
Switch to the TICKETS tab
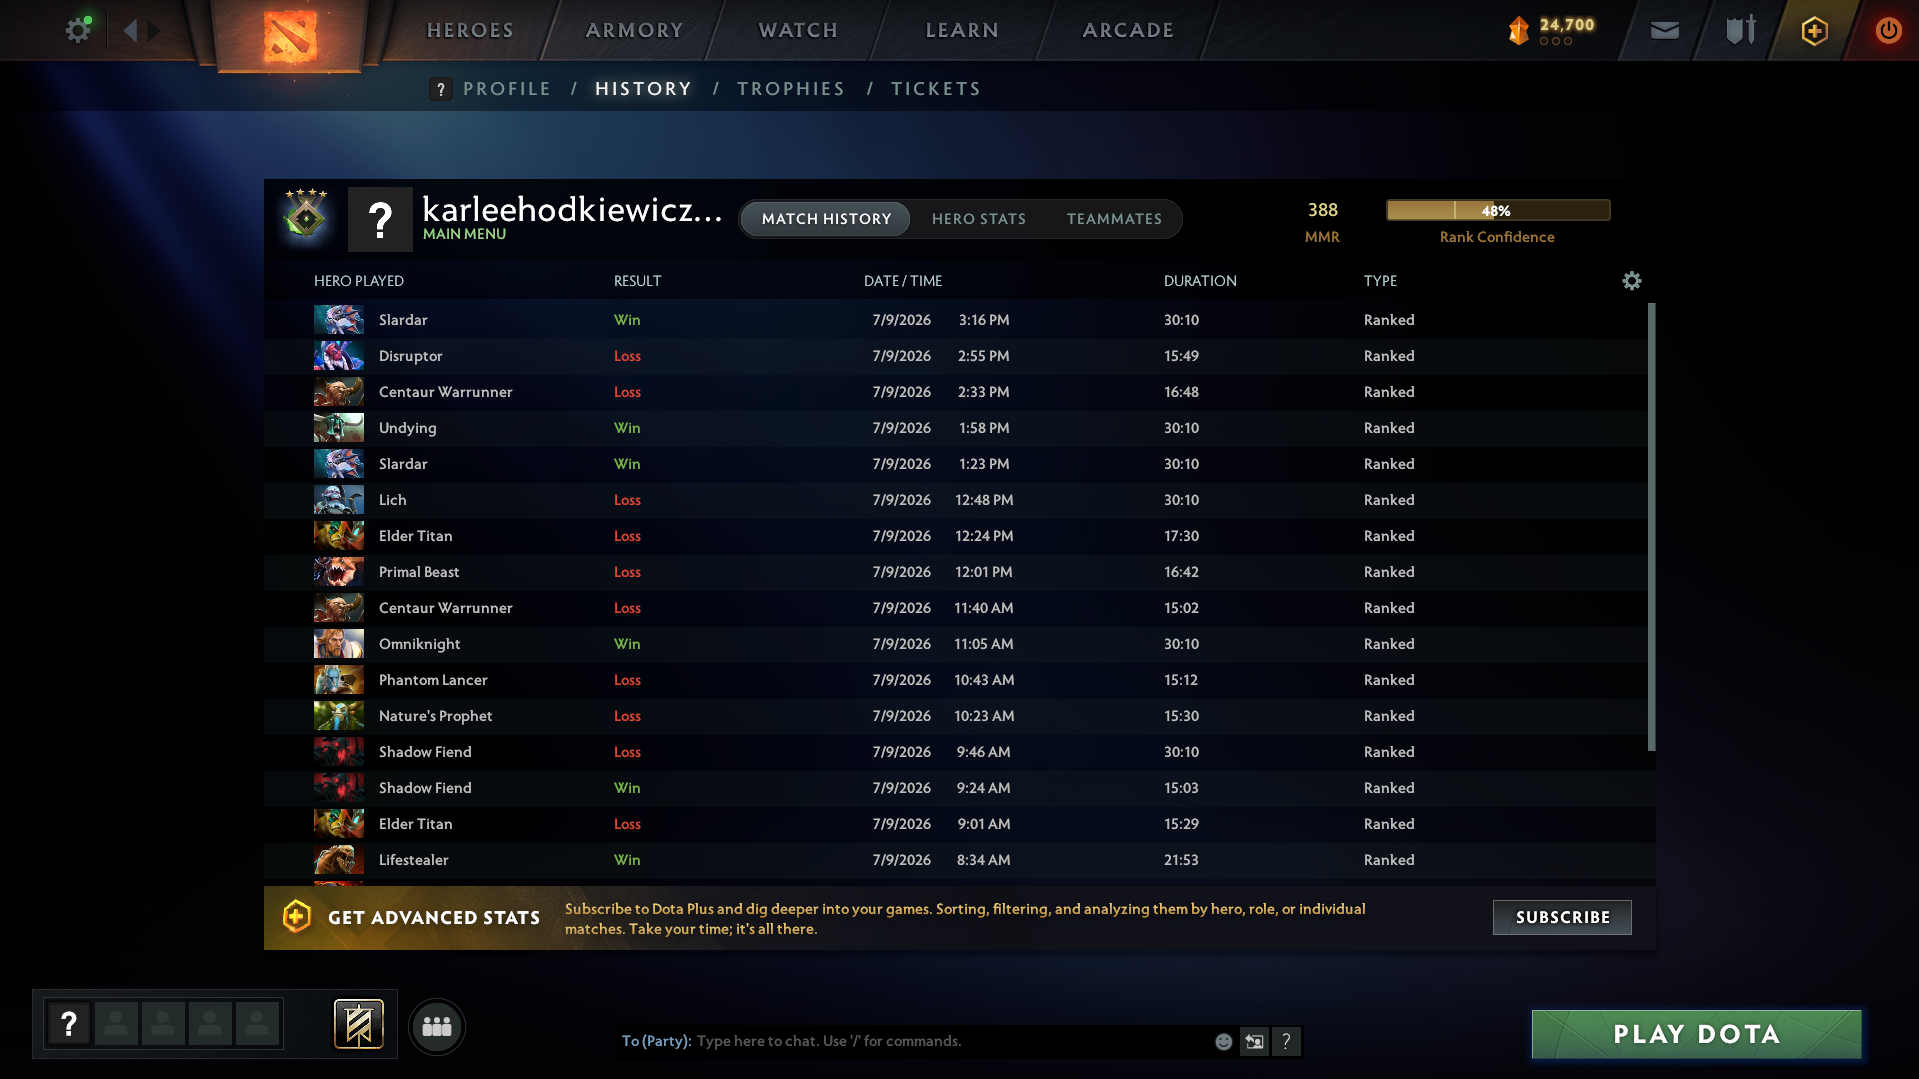936,89
